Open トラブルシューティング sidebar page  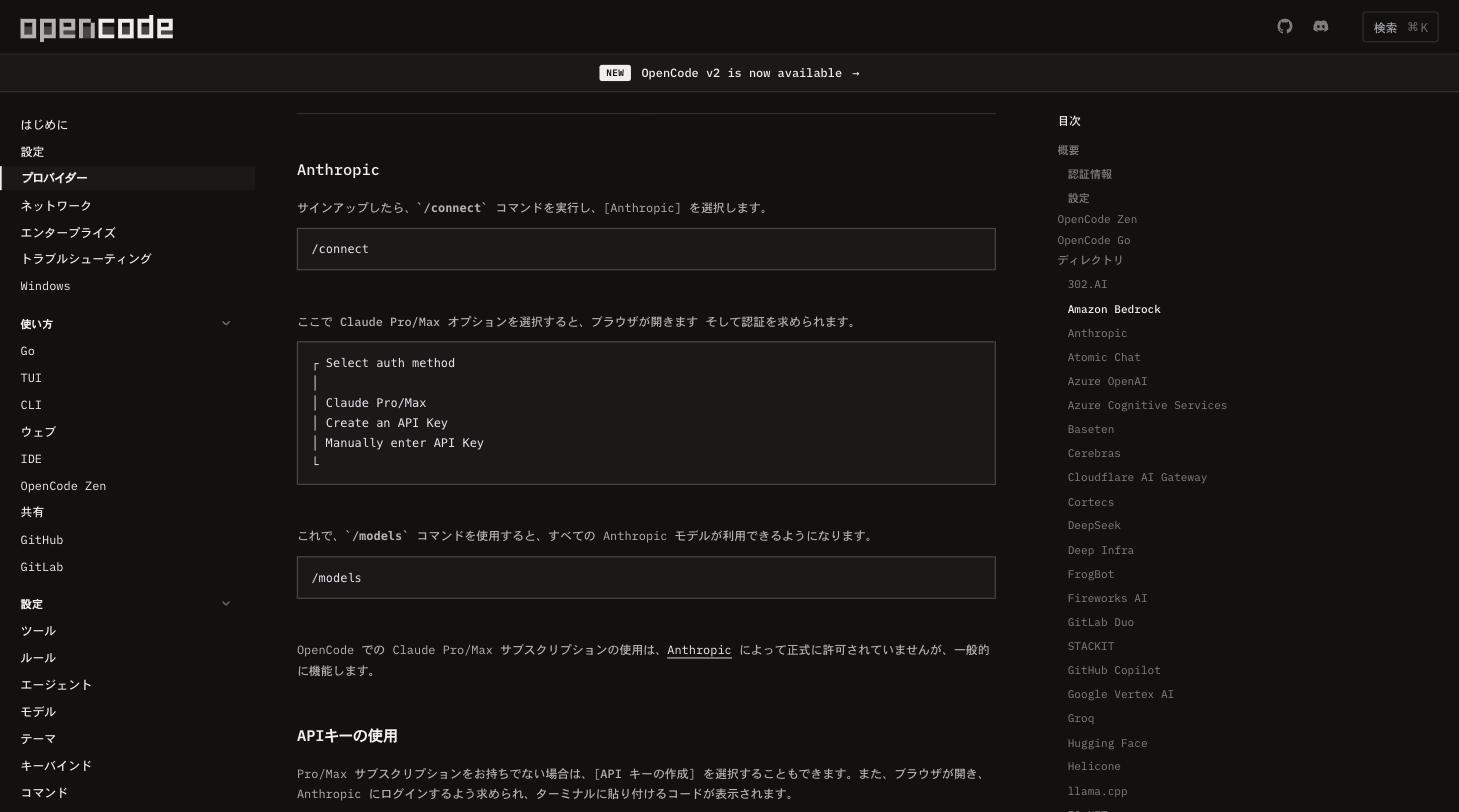click(86, 259)
